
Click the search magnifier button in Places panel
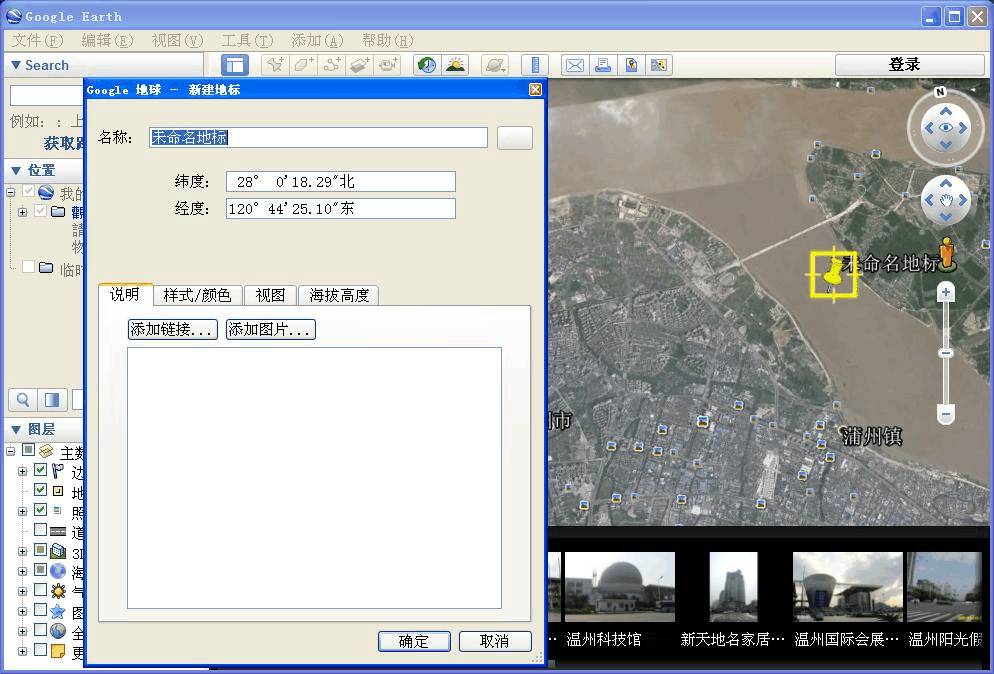(23, 399)
